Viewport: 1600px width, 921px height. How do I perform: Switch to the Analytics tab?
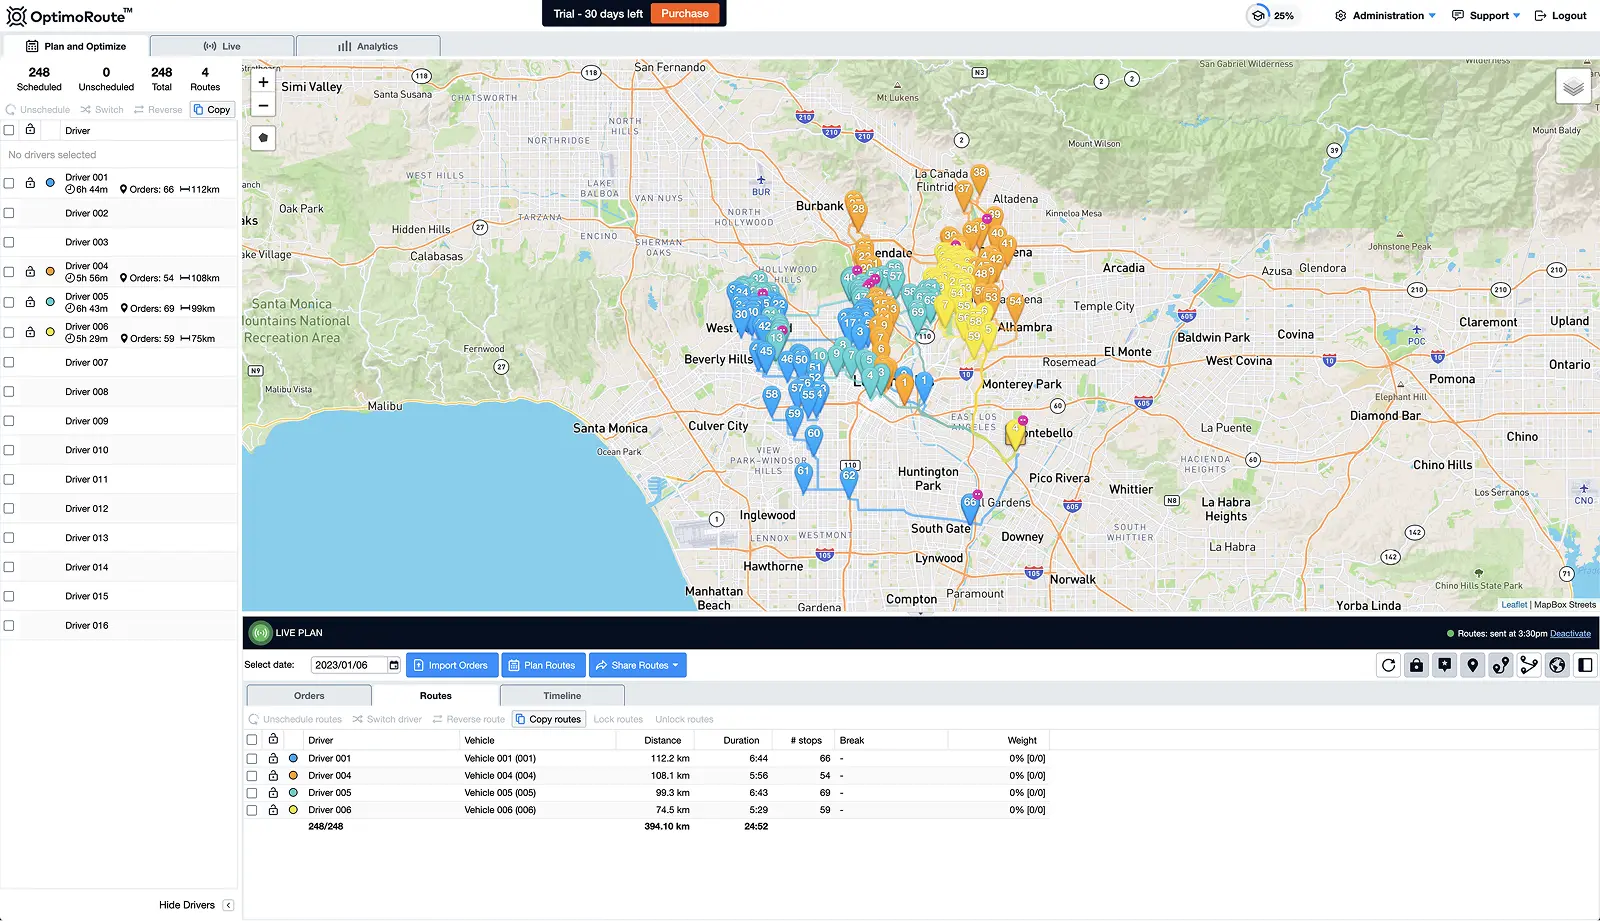[368, 46]
